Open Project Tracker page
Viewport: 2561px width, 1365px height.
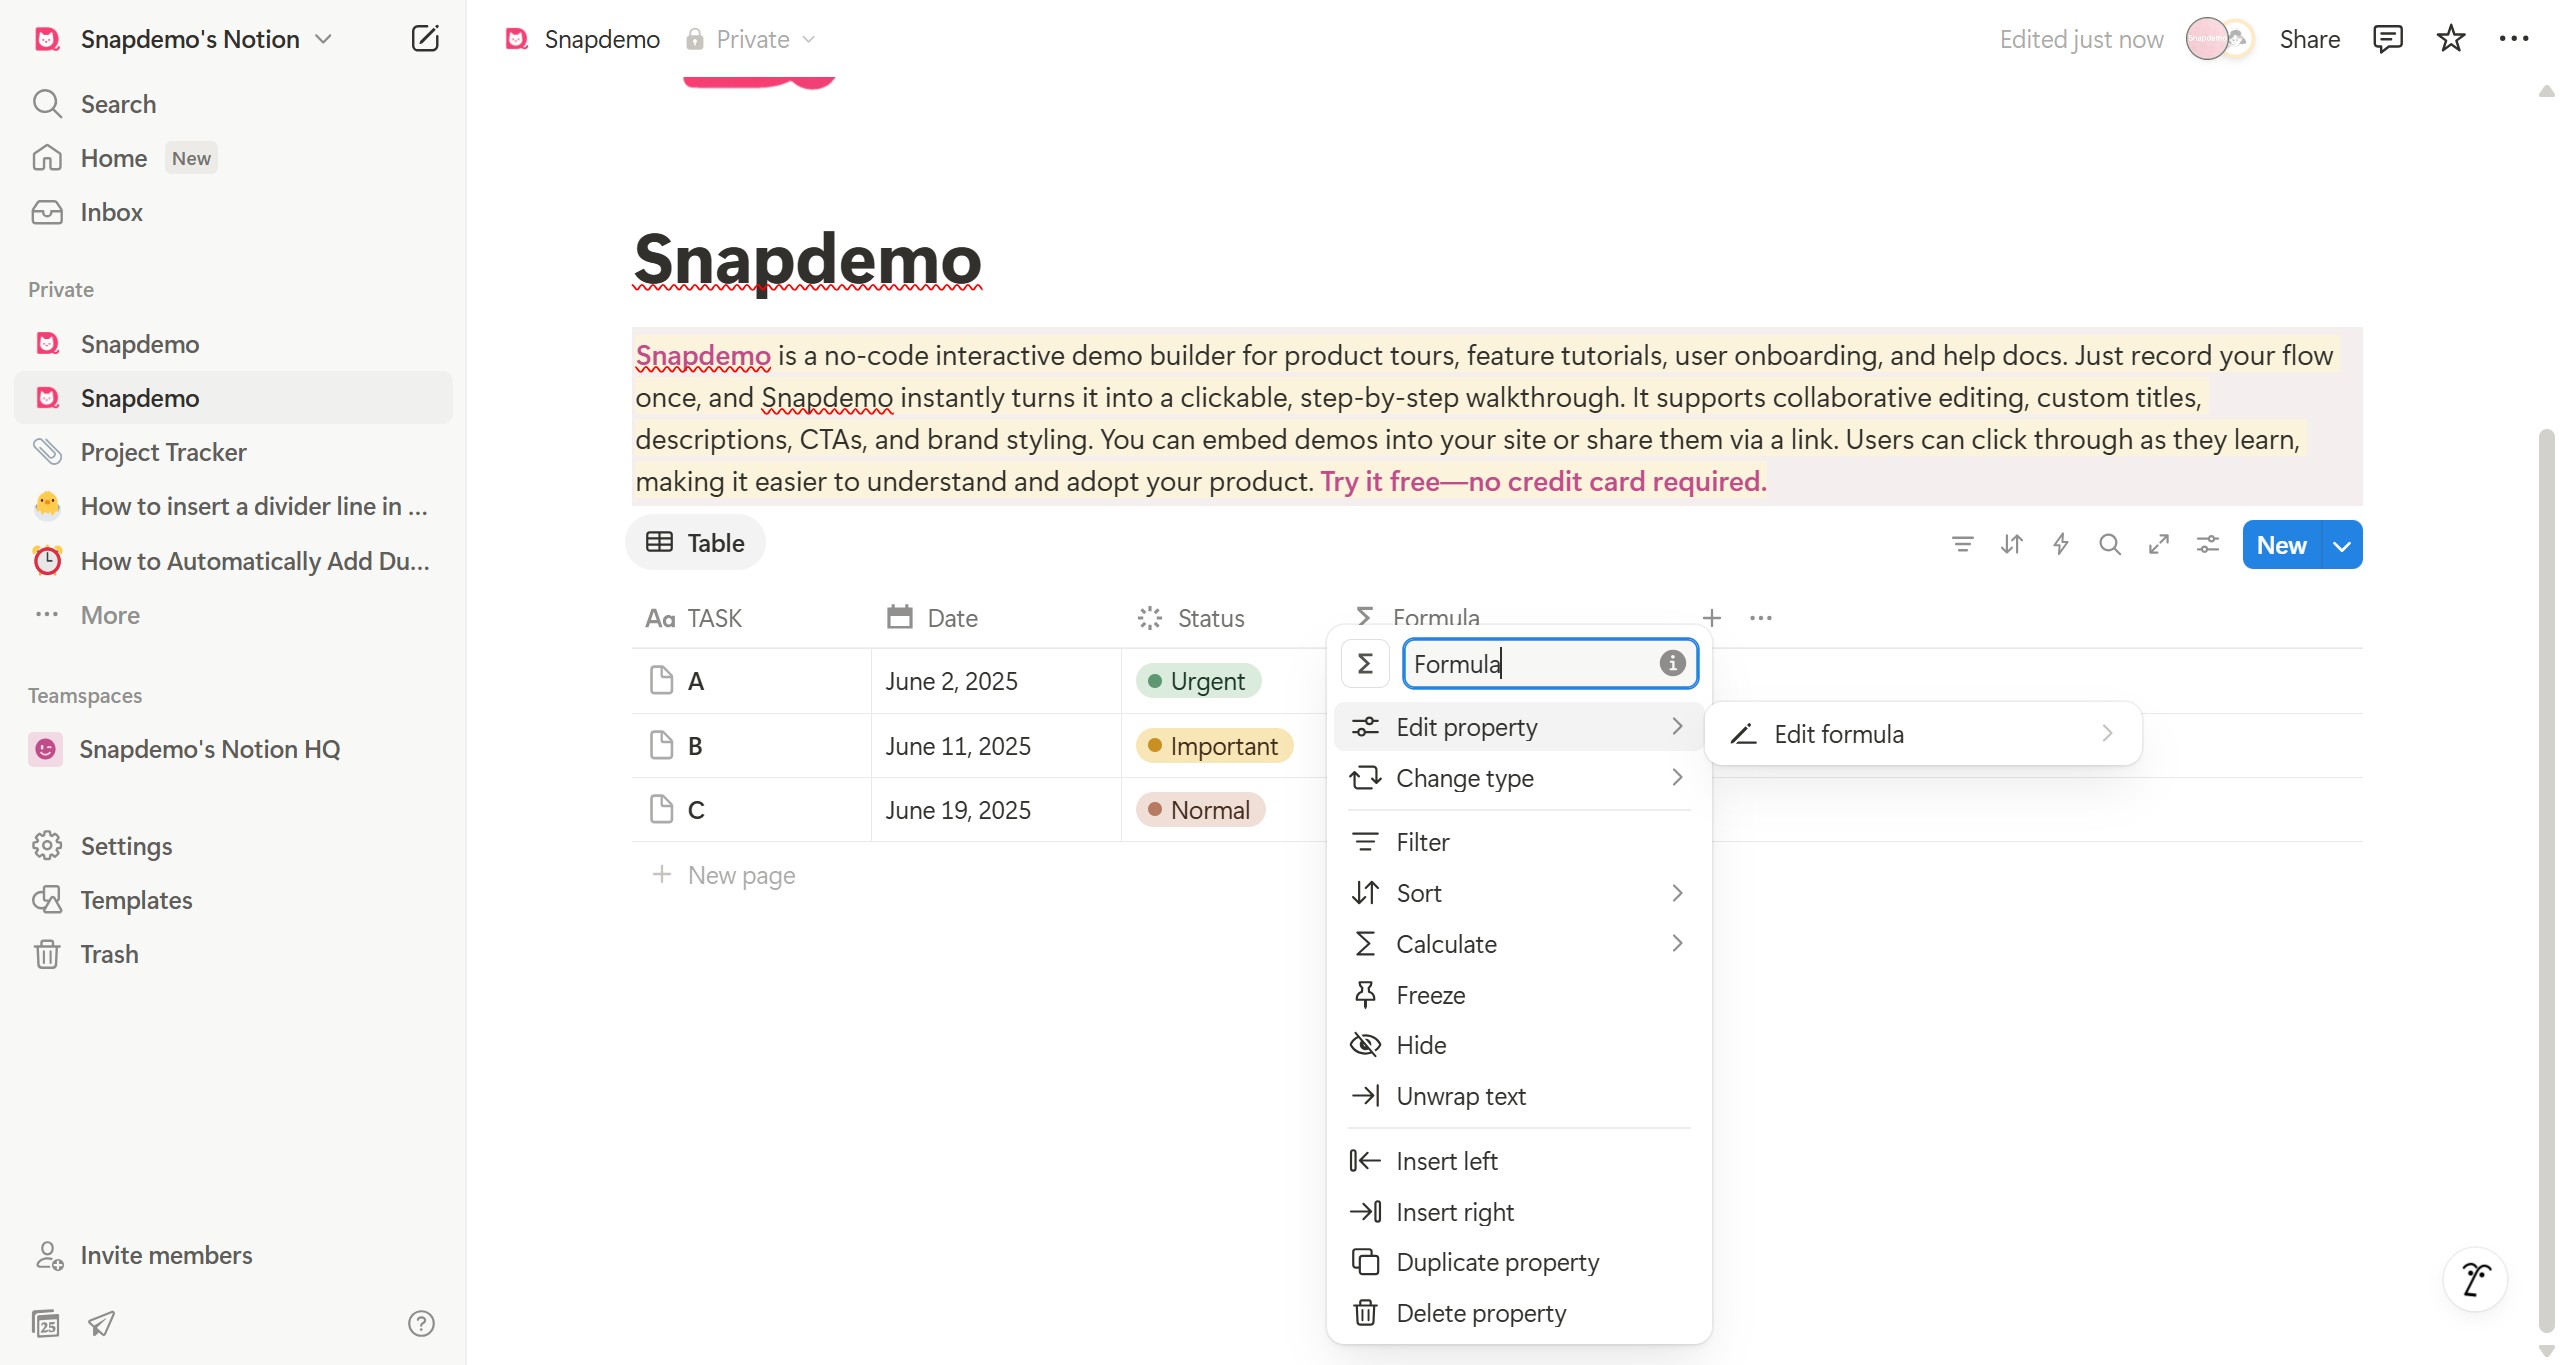(x=233, y=452)
